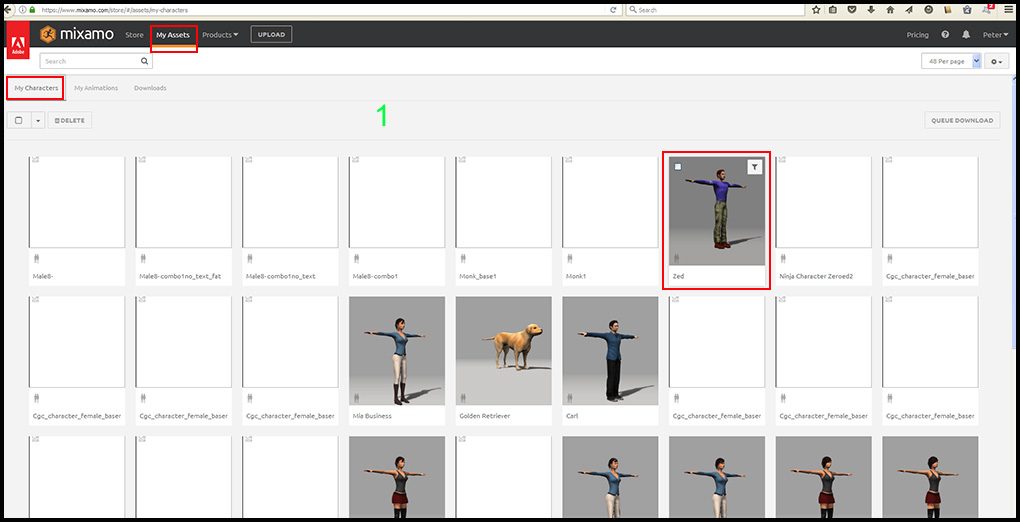The width and height of the screenshot is (1020, 522).
Task: Open the help question mark icon
Action: 945,34
